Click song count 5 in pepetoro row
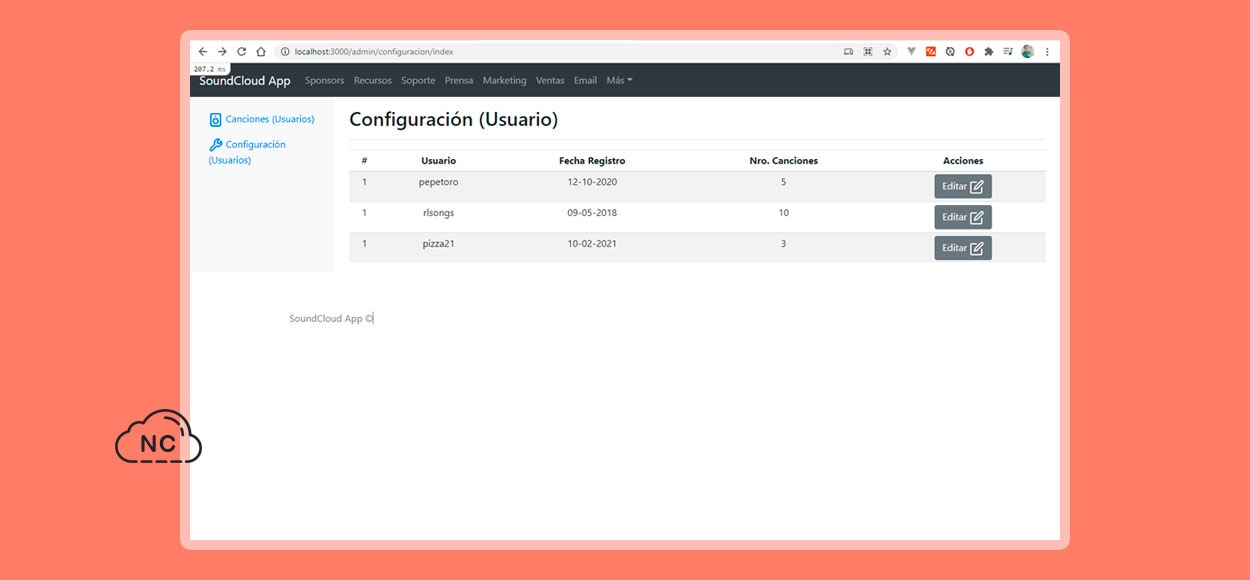 tap(784, 182)
